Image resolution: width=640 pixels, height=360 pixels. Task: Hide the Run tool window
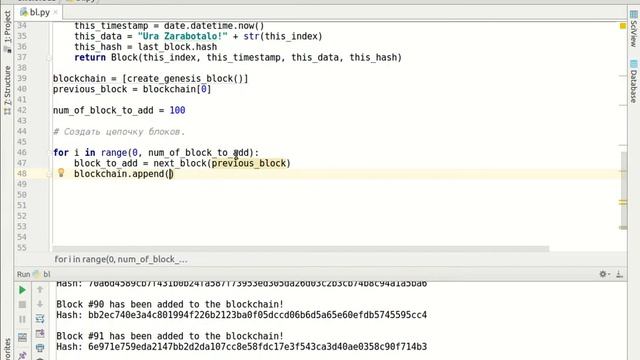[620, 274]
